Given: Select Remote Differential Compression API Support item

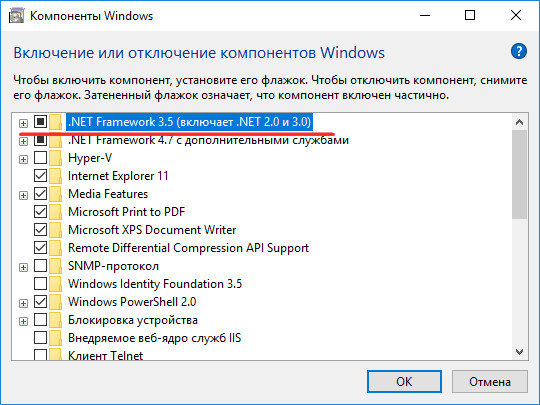Looking at the screenshot, I should coord(188,248).
